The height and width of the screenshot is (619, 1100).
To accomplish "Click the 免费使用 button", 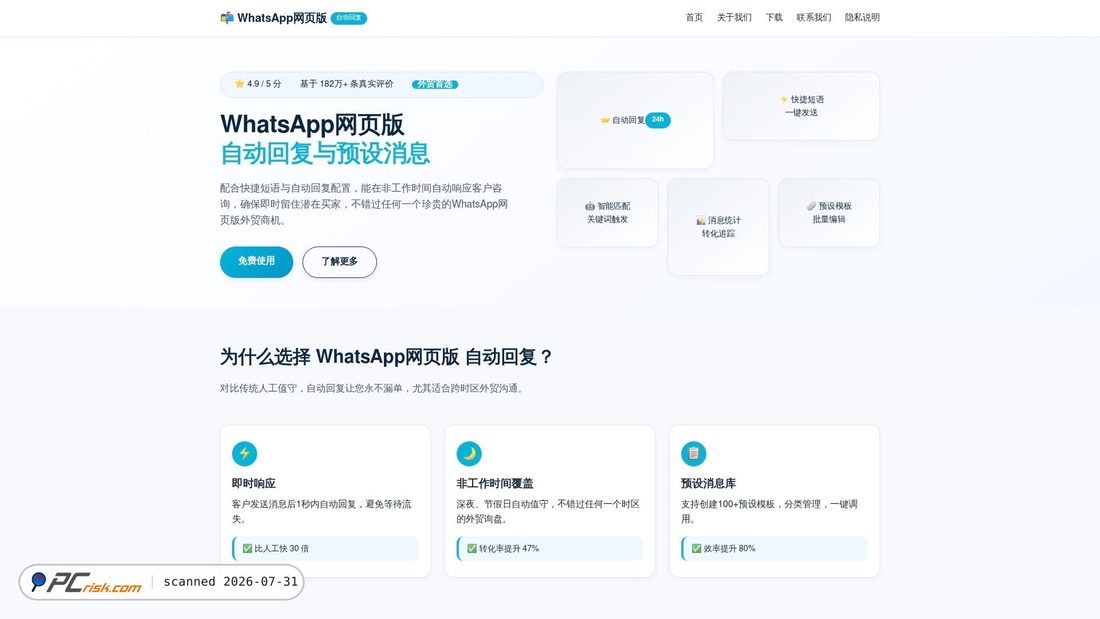I will (256, 261).
